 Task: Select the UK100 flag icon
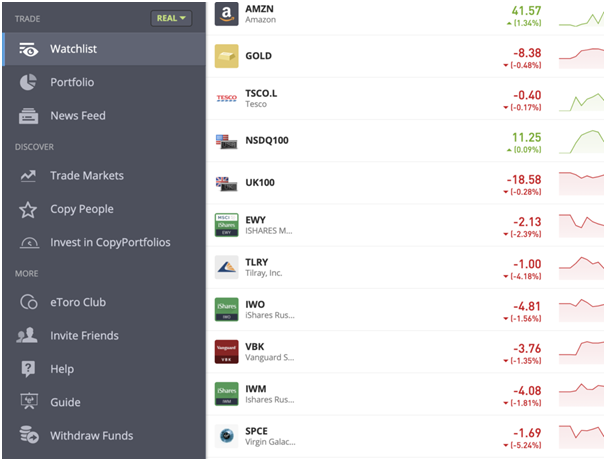tap(226, 184)
